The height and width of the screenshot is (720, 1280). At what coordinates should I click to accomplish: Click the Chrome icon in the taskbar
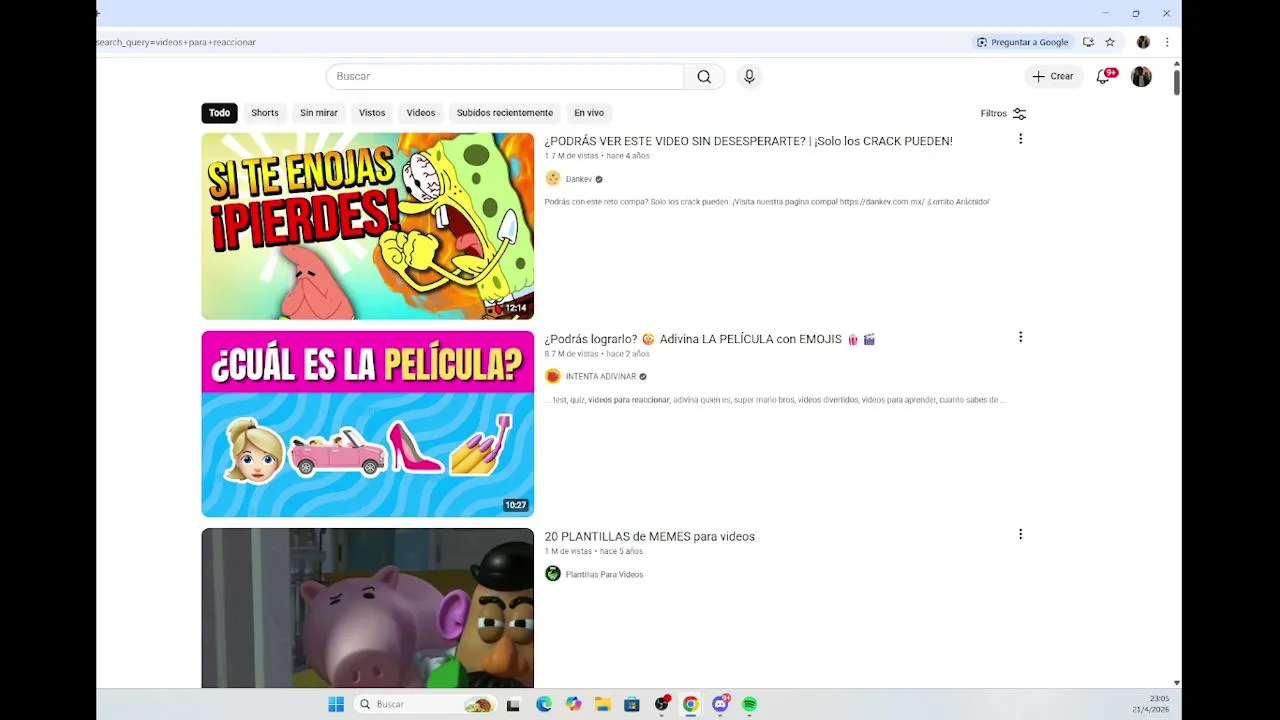pos(690,704)
